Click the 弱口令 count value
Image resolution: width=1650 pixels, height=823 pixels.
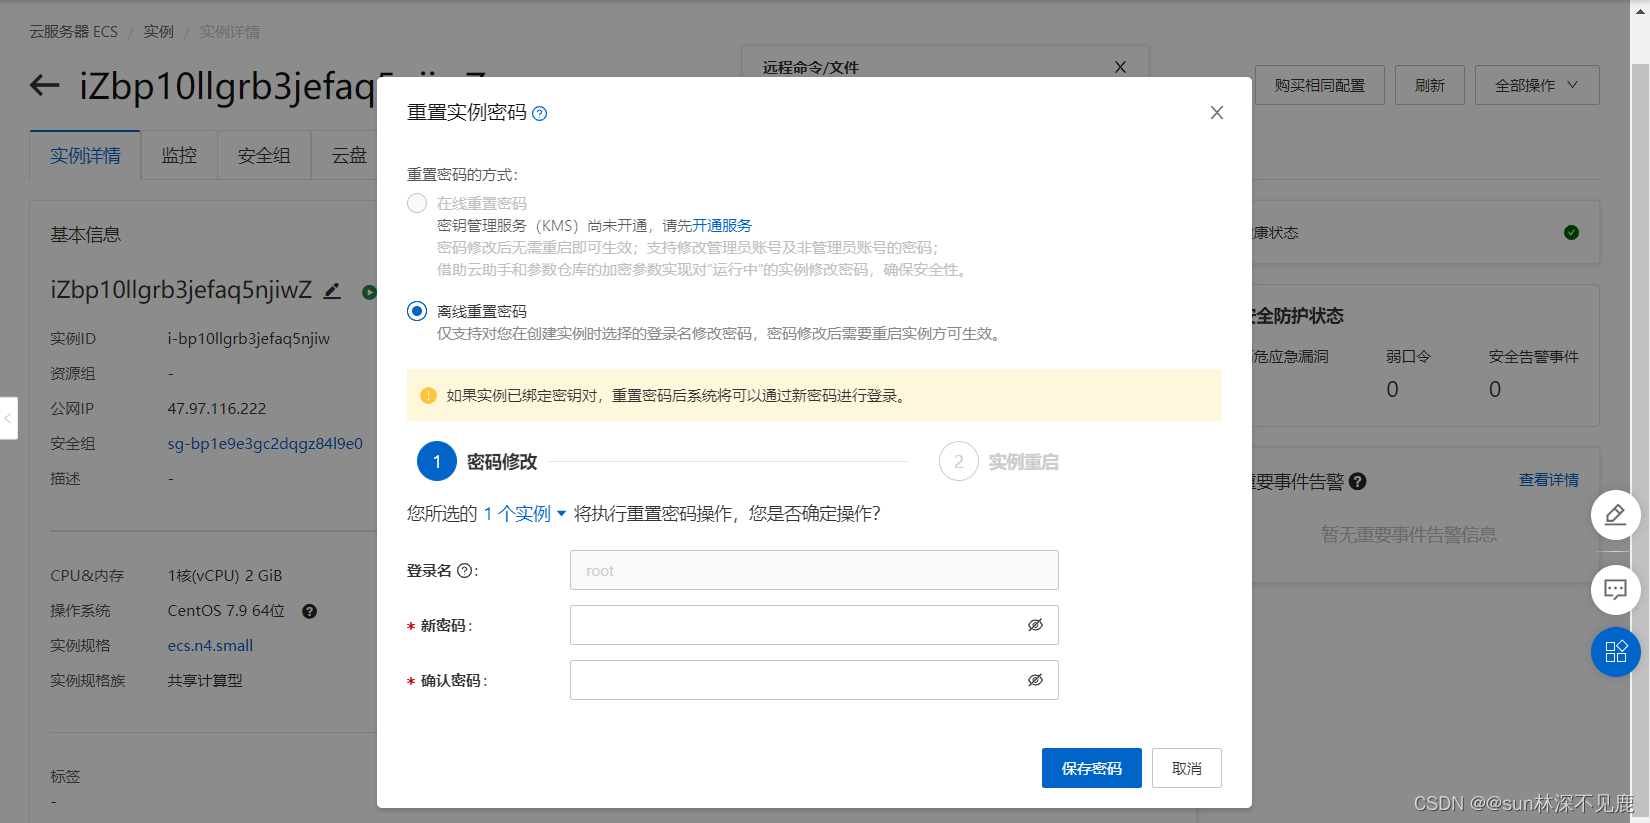point(1392,389)
